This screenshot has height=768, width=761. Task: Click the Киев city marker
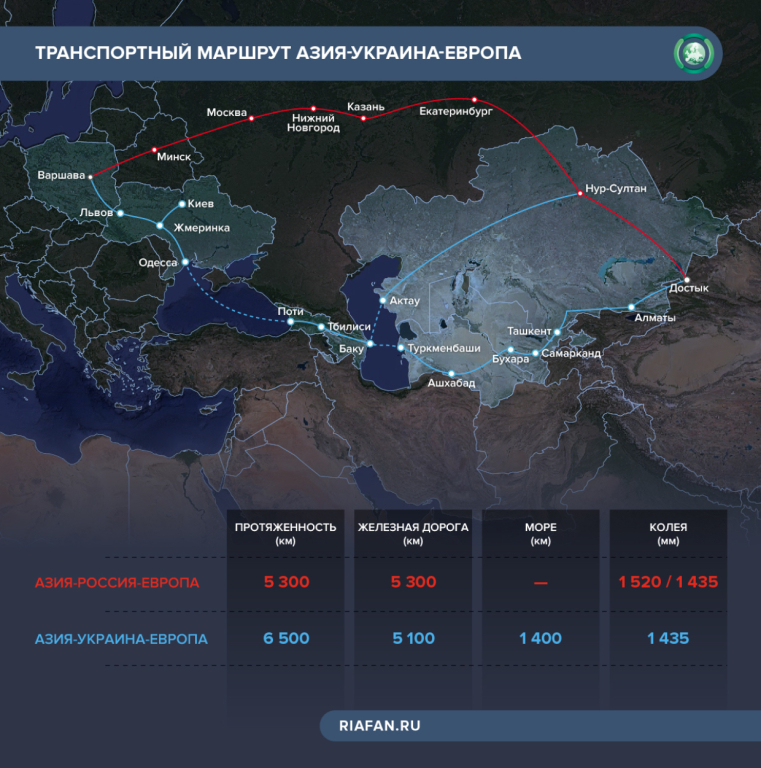point(181,204)
